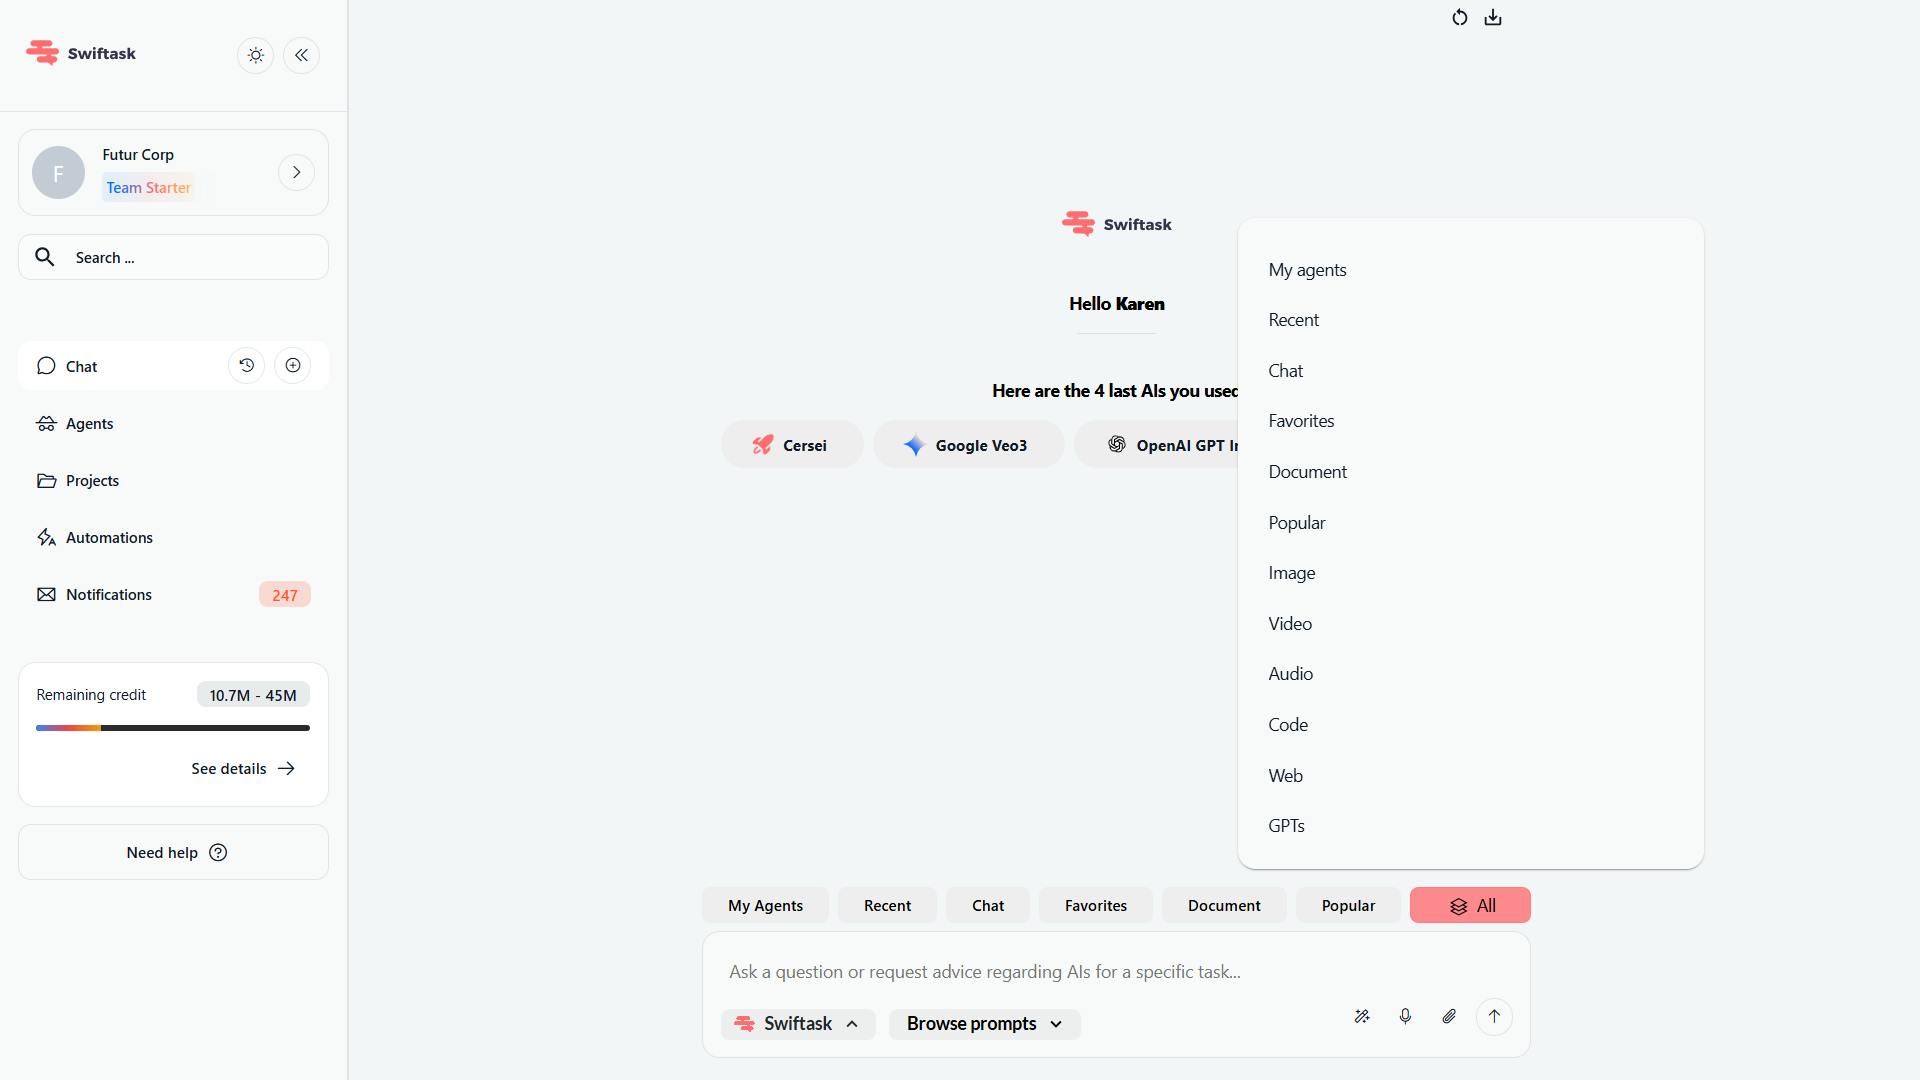Select Video from the category menu
Screen dimensions: 1920x1080
point(1290,624)
